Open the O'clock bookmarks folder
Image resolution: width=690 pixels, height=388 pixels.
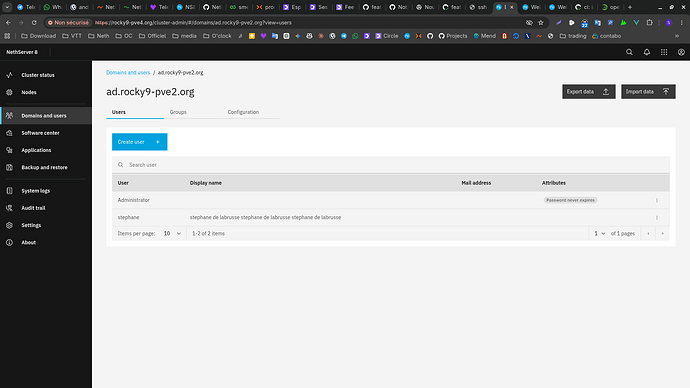217,36
